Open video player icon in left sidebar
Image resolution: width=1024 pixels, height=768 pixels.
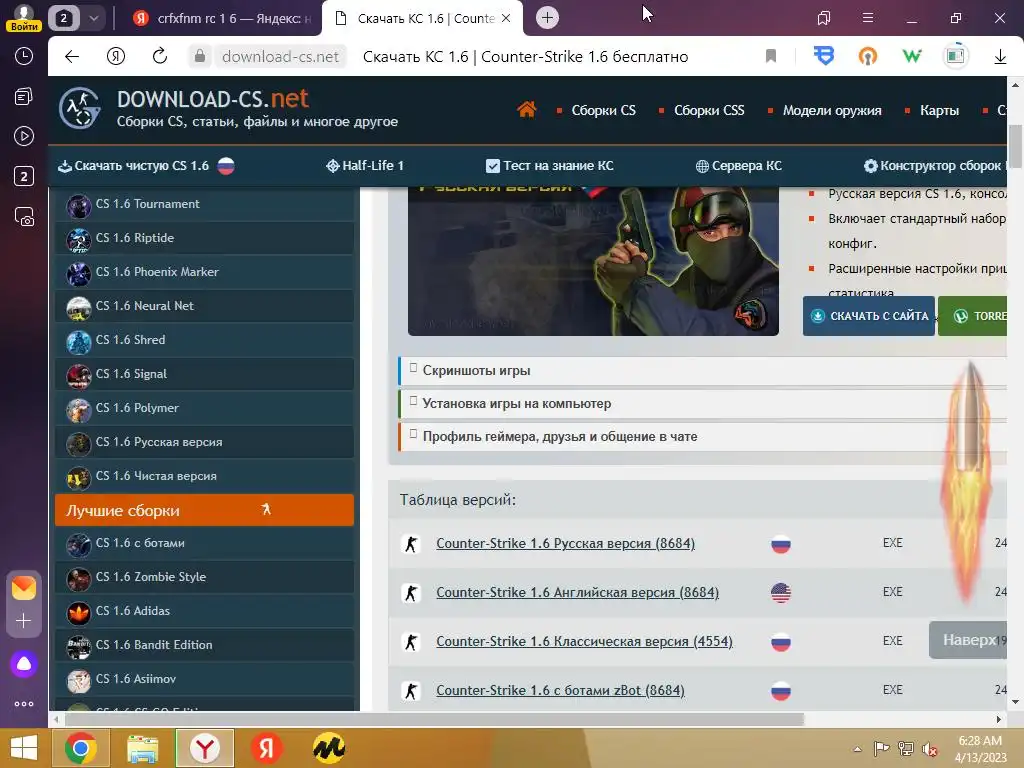(x=24, y=136)
